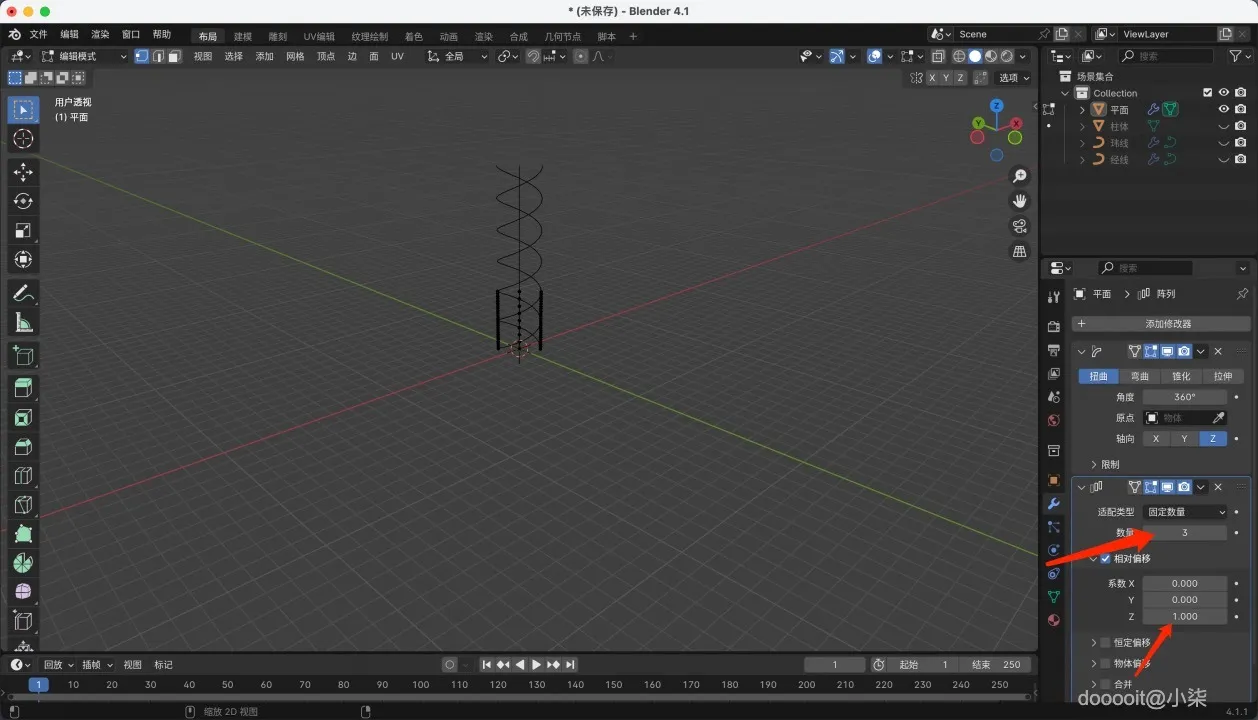Click the zoom magnifier viewport icon
This screenshot has height=720, width=1258.
click(x=1019, y=176)
